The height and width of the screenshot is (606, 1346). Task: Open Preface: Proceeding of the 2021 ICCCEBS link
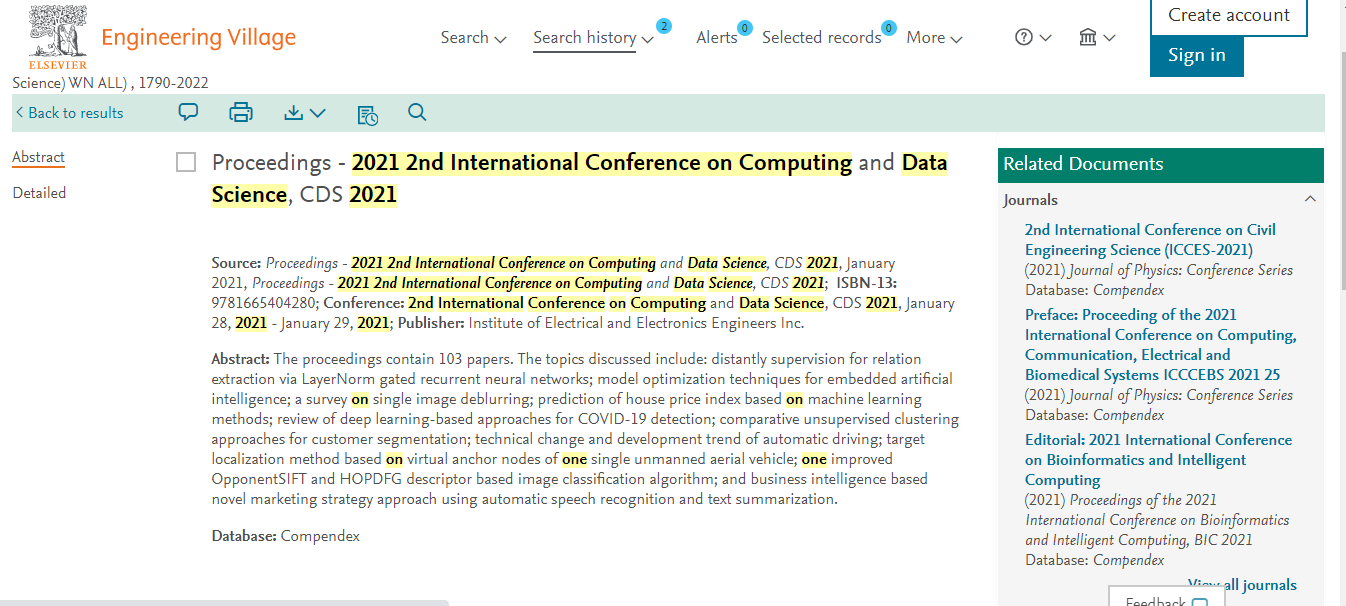1161,345
